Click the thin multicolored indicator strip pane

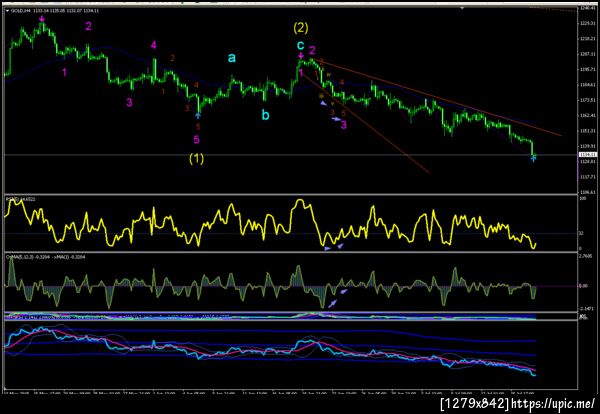point(270,316)
